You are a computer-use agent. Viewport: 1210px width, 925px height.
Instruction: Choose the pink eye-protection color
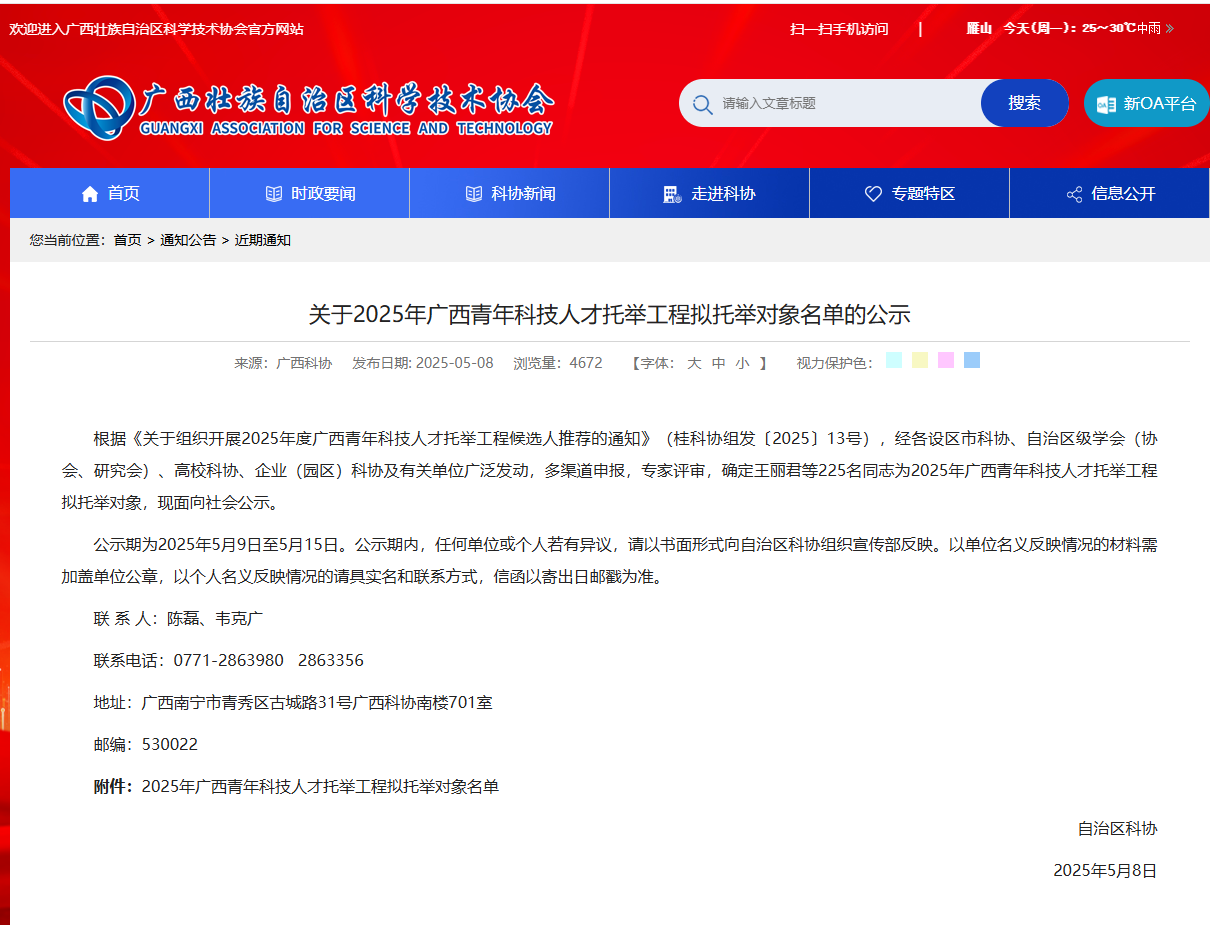point(946,360)
